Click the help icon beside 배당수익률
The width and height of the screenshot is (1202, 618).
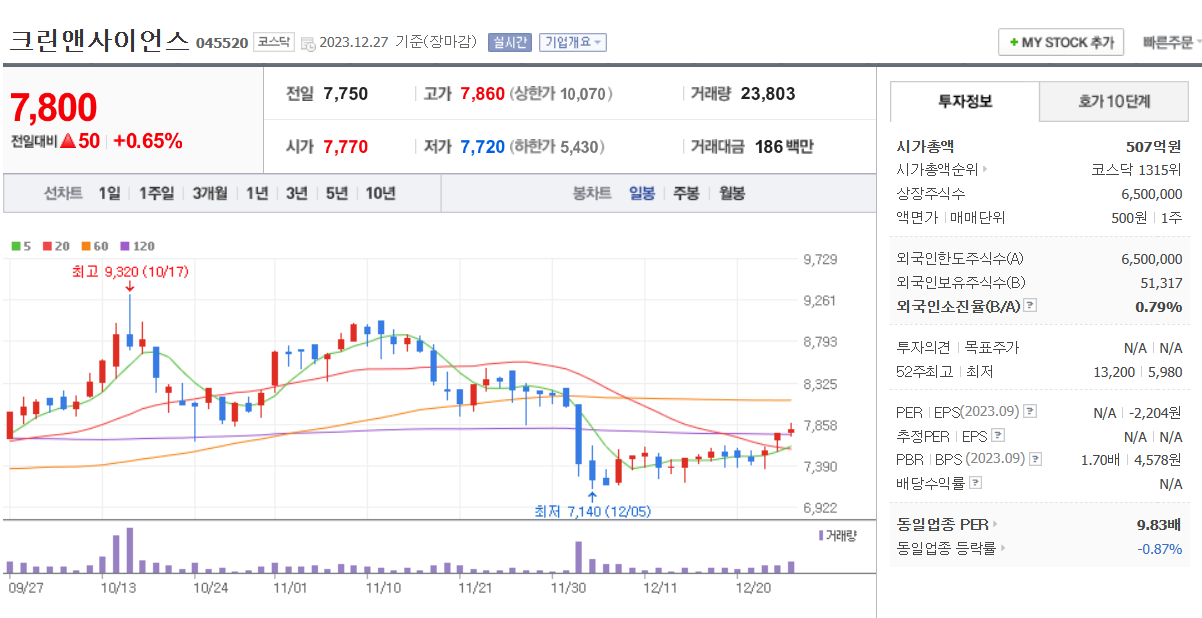click(975, 483)
